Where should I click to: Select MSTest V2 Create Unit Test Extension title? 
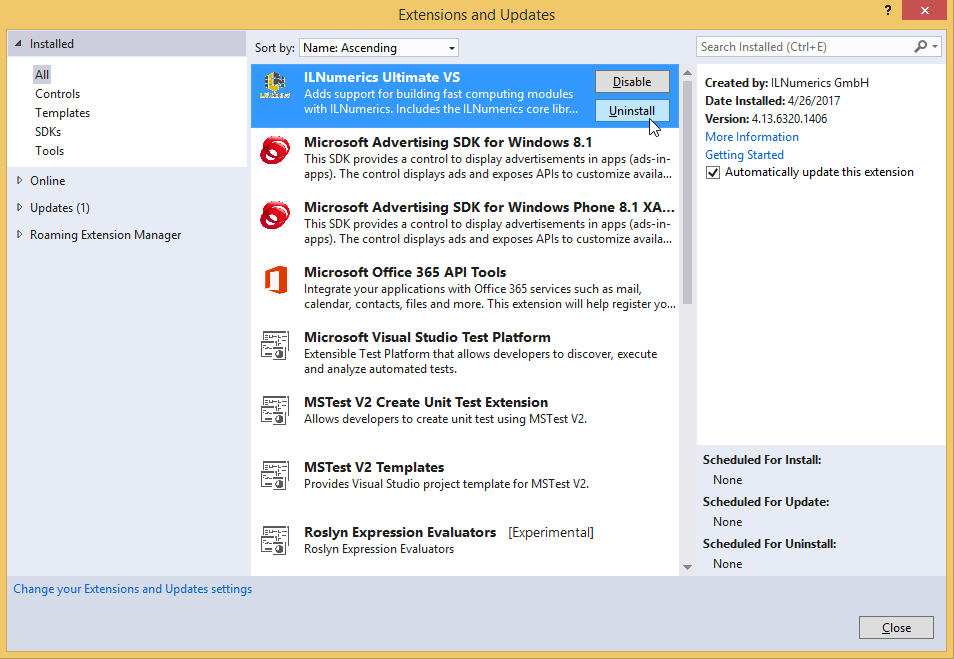pos(426,402)
